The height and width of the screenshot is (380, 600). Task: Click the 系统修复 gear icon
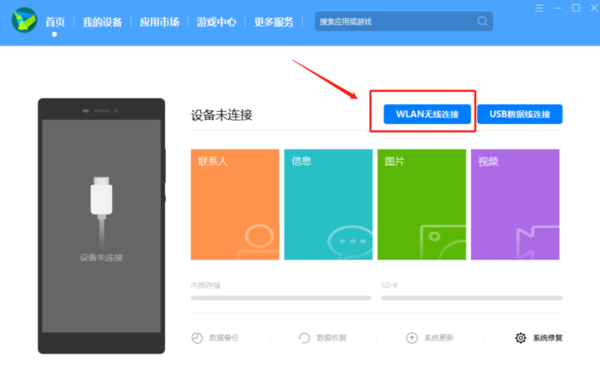520,338
